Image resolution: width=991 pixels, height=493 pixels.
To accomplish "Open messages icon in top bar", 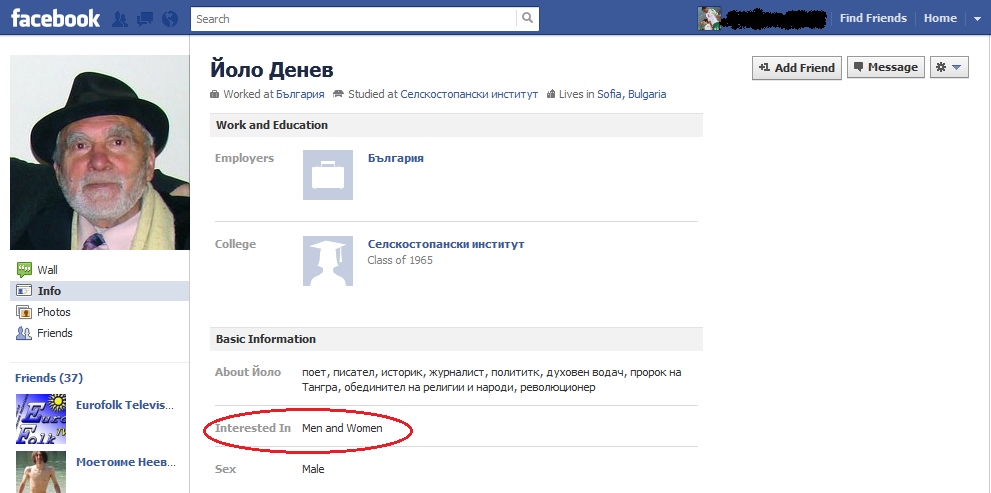I will pyautogui.click(x=145, y=19).
